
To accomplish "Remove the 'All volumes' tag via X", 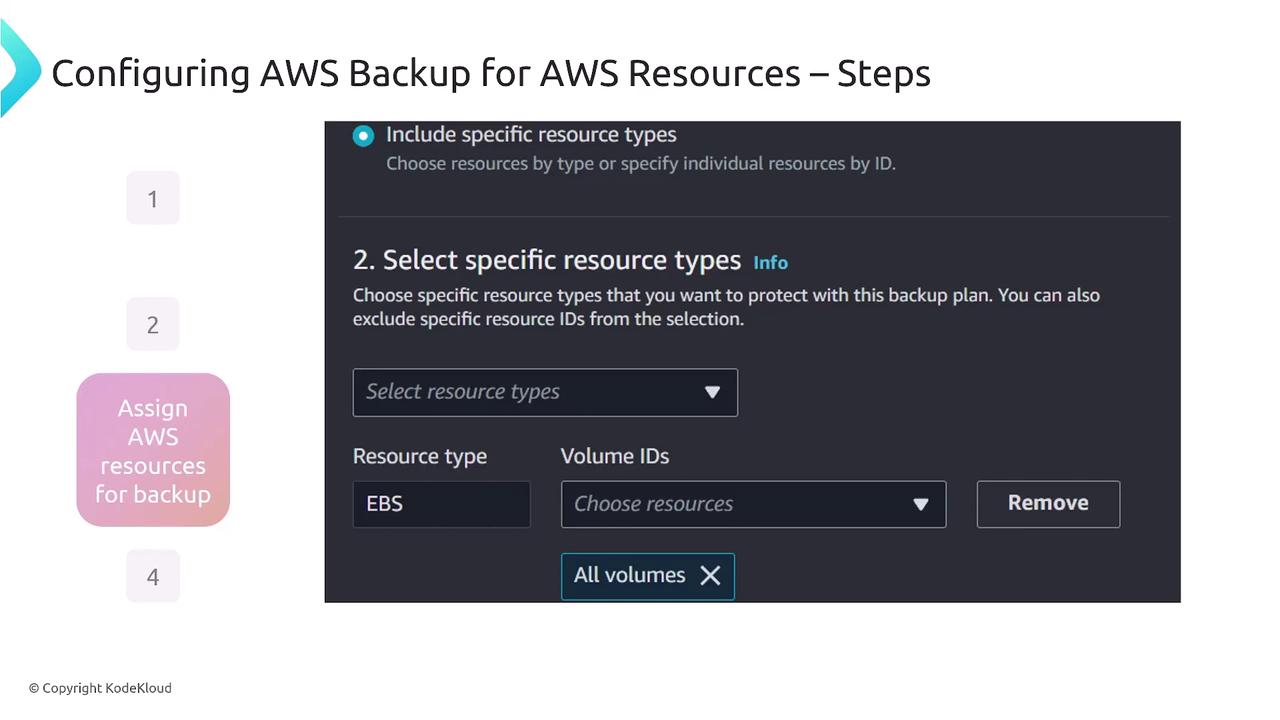I will [710, 576].
